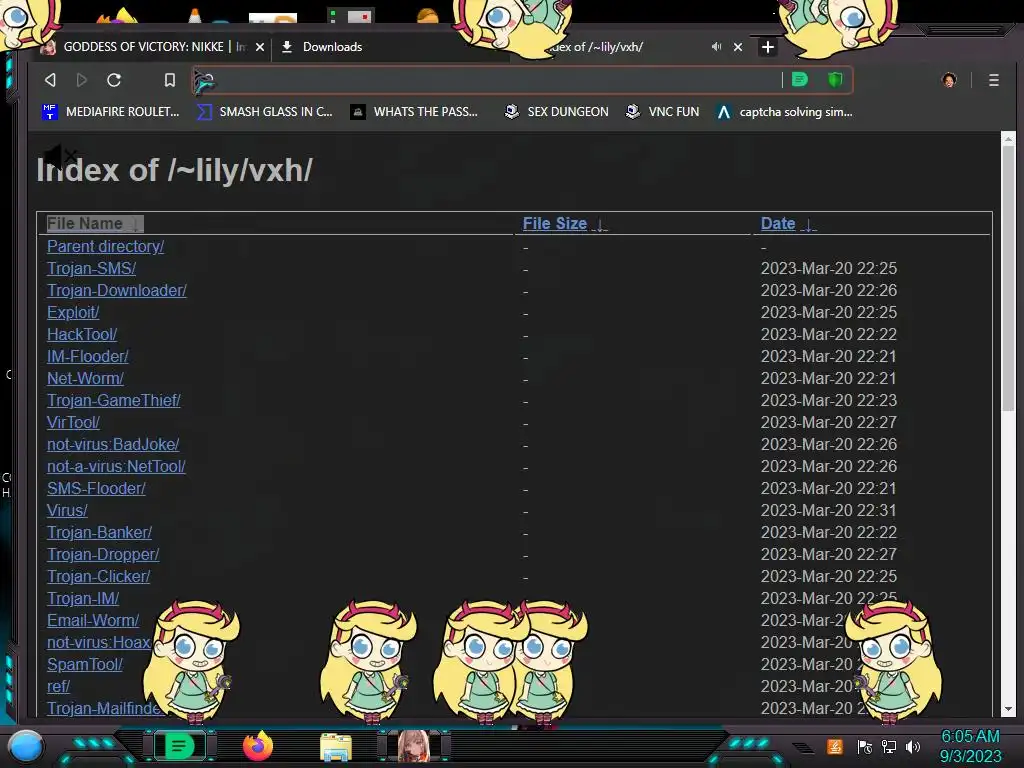Open the not-virus:BadJoke/ folder link
Viewport: 1024px width, 768px height.
pos(113,444)
